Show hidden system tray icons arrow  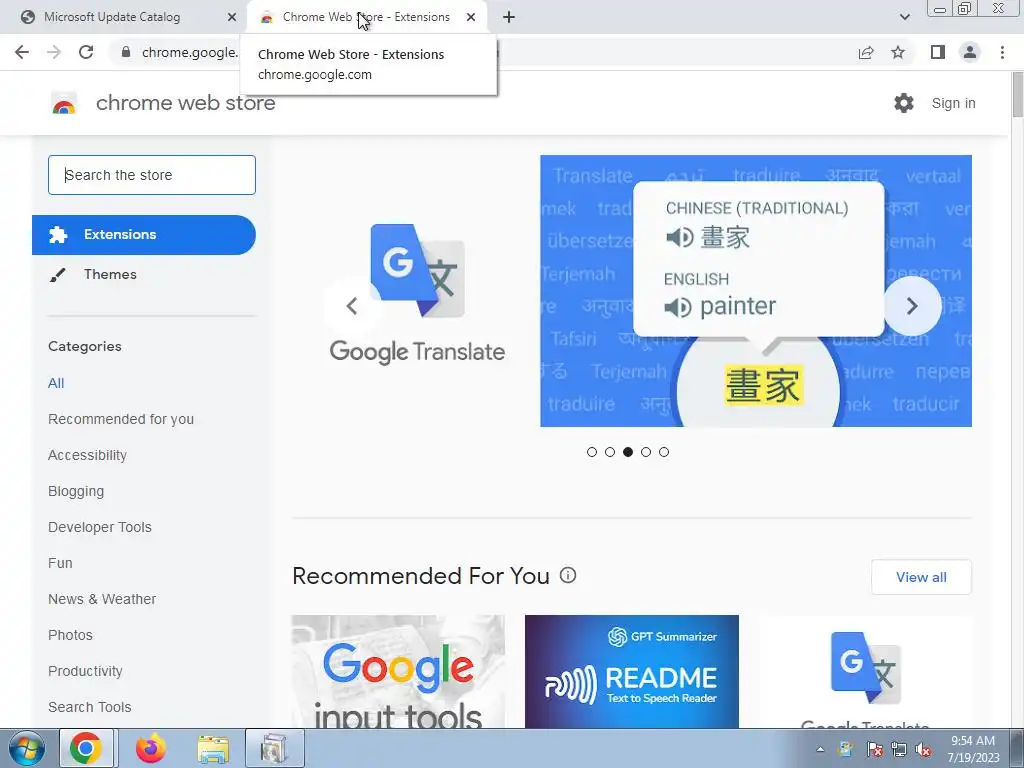pyautogui.click(x=820, y=749)
